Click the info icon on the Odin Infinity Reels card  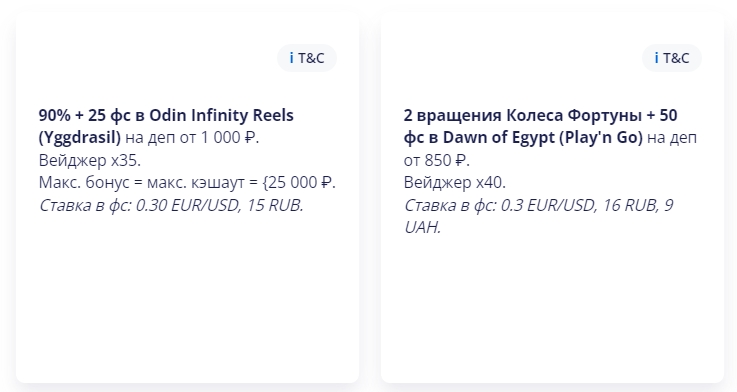point(291,58)
